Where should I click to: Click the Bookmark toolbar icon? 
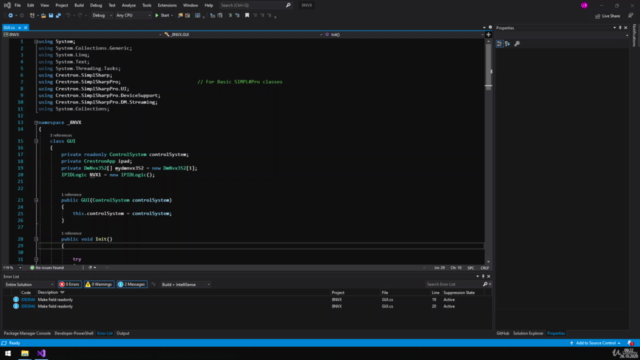[247, 16]
